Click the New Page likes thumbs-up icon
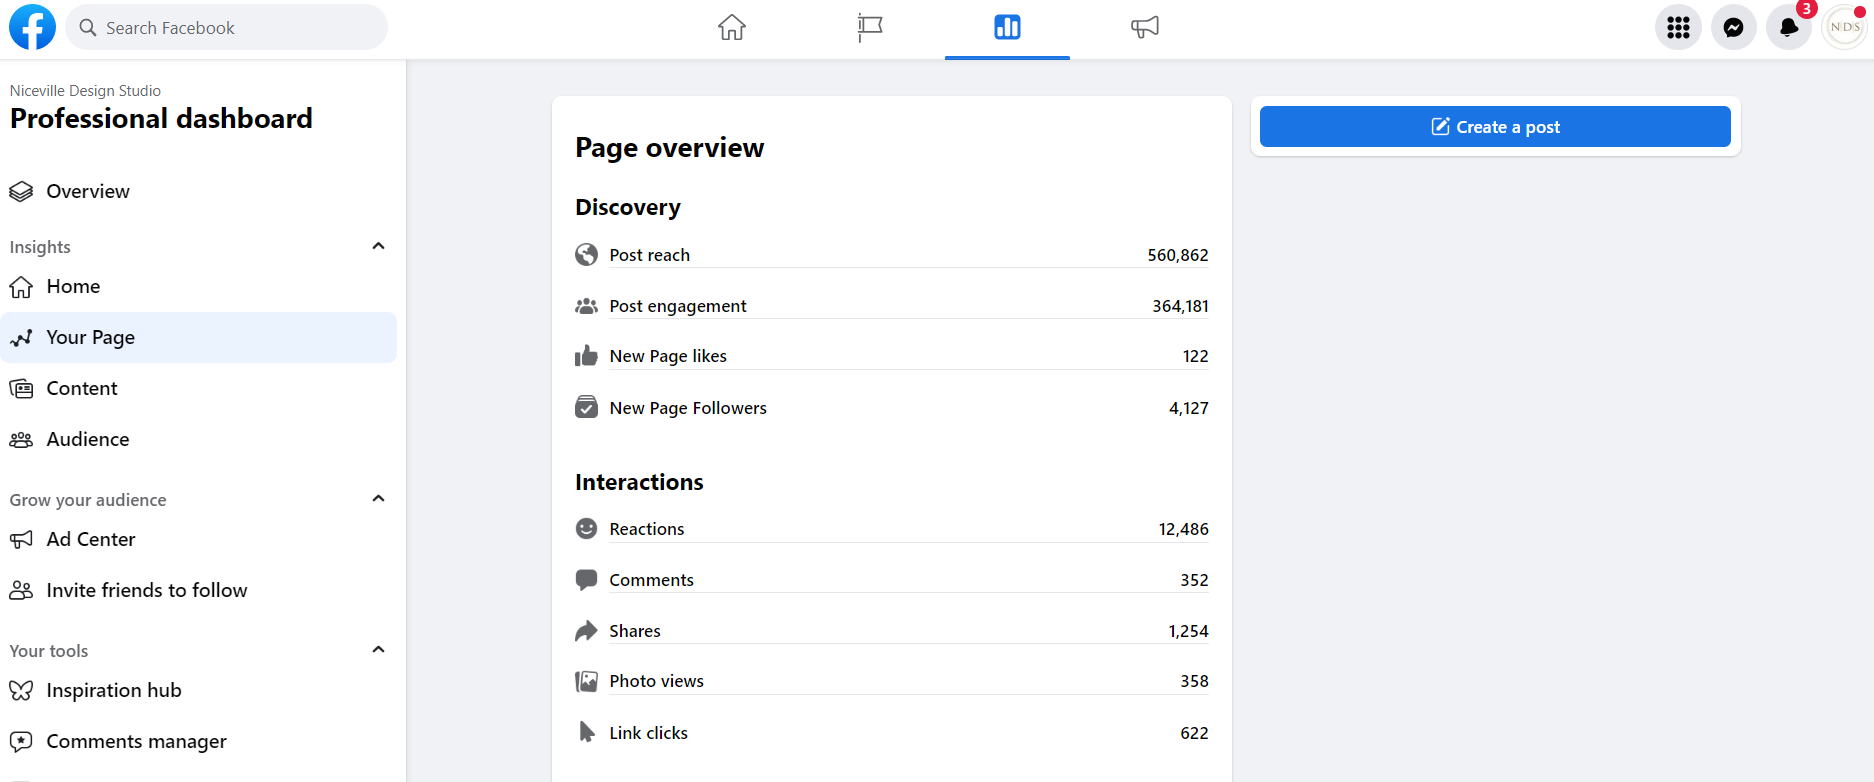 pyautogui.click(x=587, y=356)
